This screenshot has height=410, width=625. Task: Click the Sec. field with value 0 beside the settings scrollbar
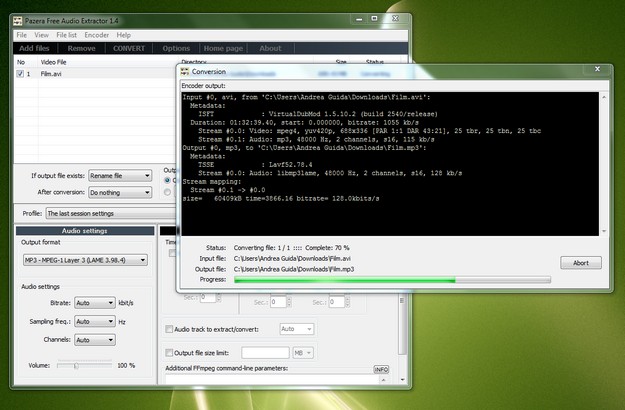pos(337,302)
